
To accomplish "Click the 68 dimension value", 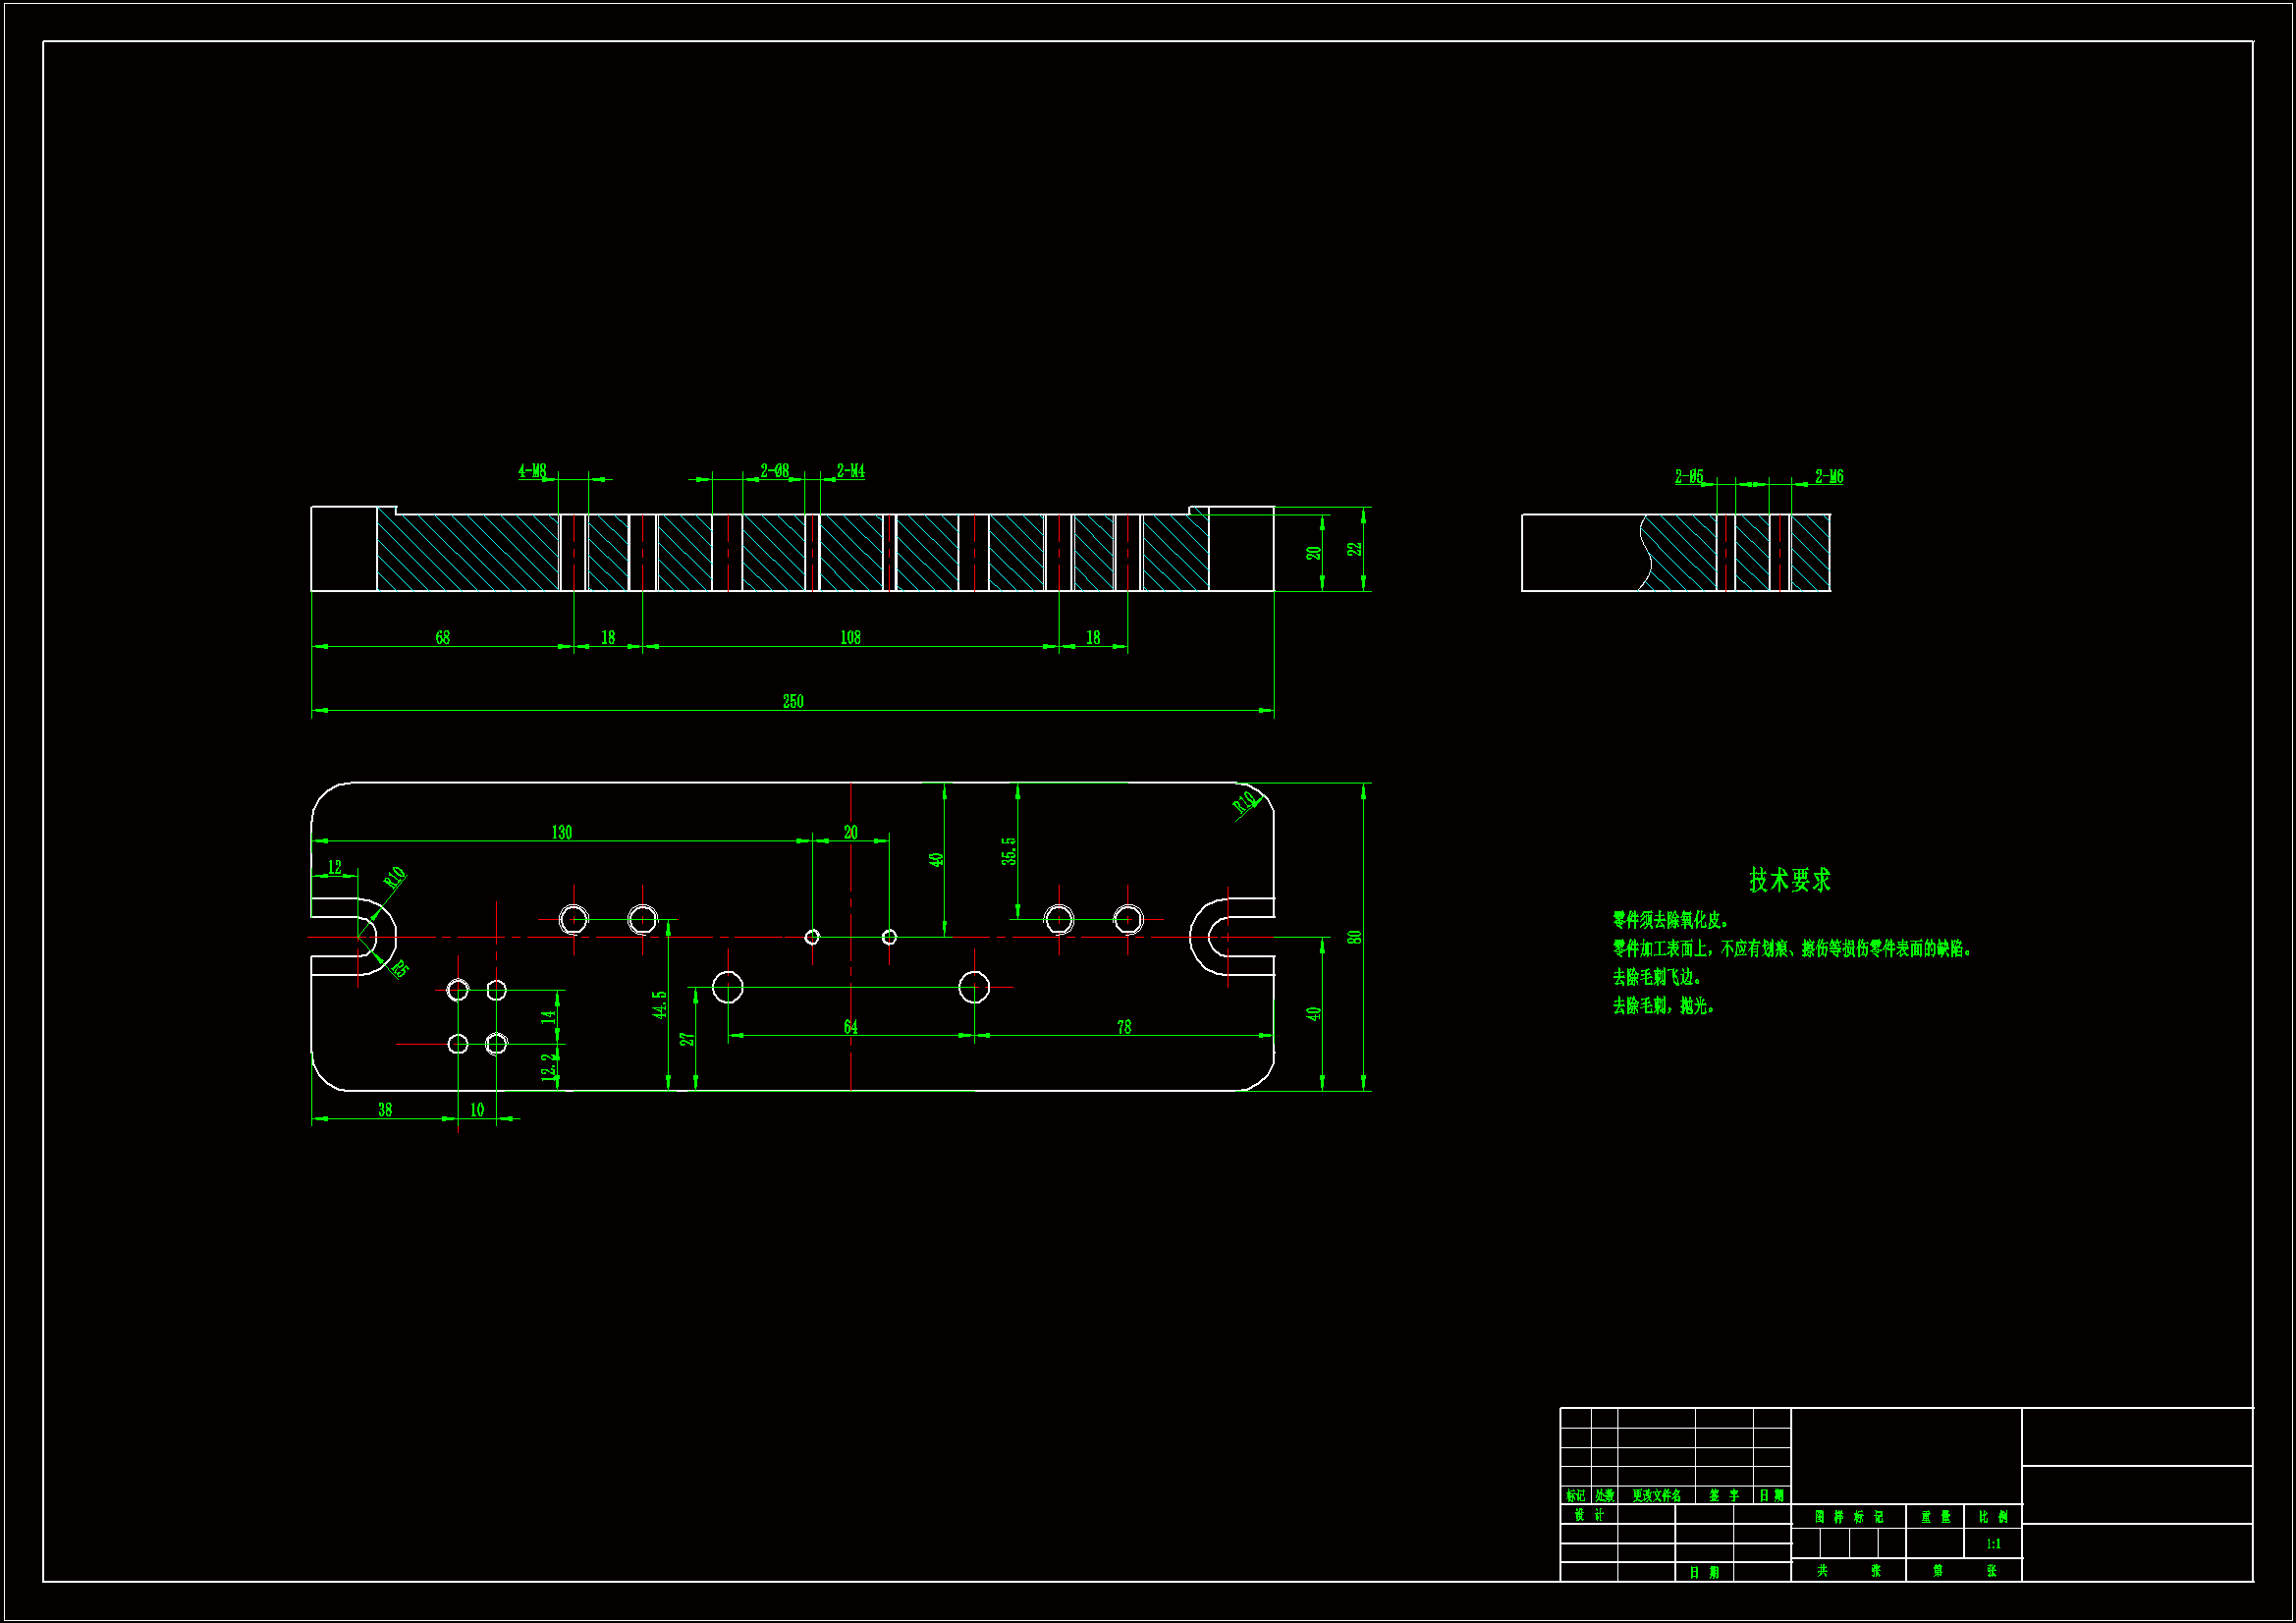I will tap(442, 638).
